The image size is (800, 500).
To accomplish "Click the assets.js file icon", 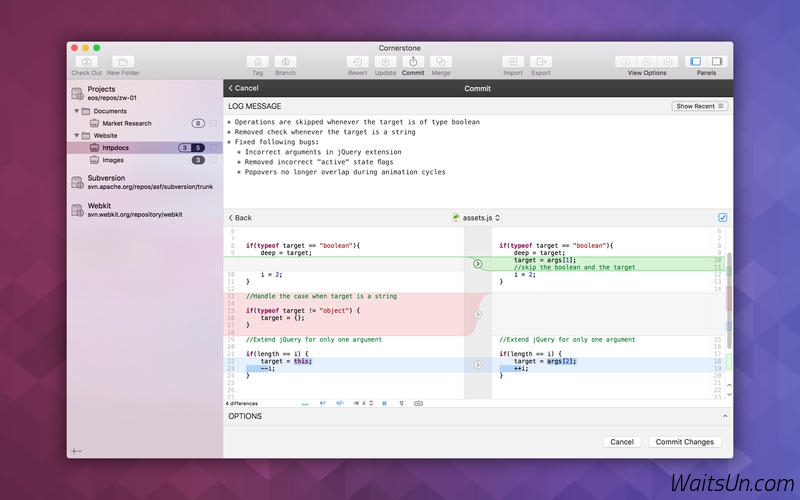I will [x=456, y=218].
